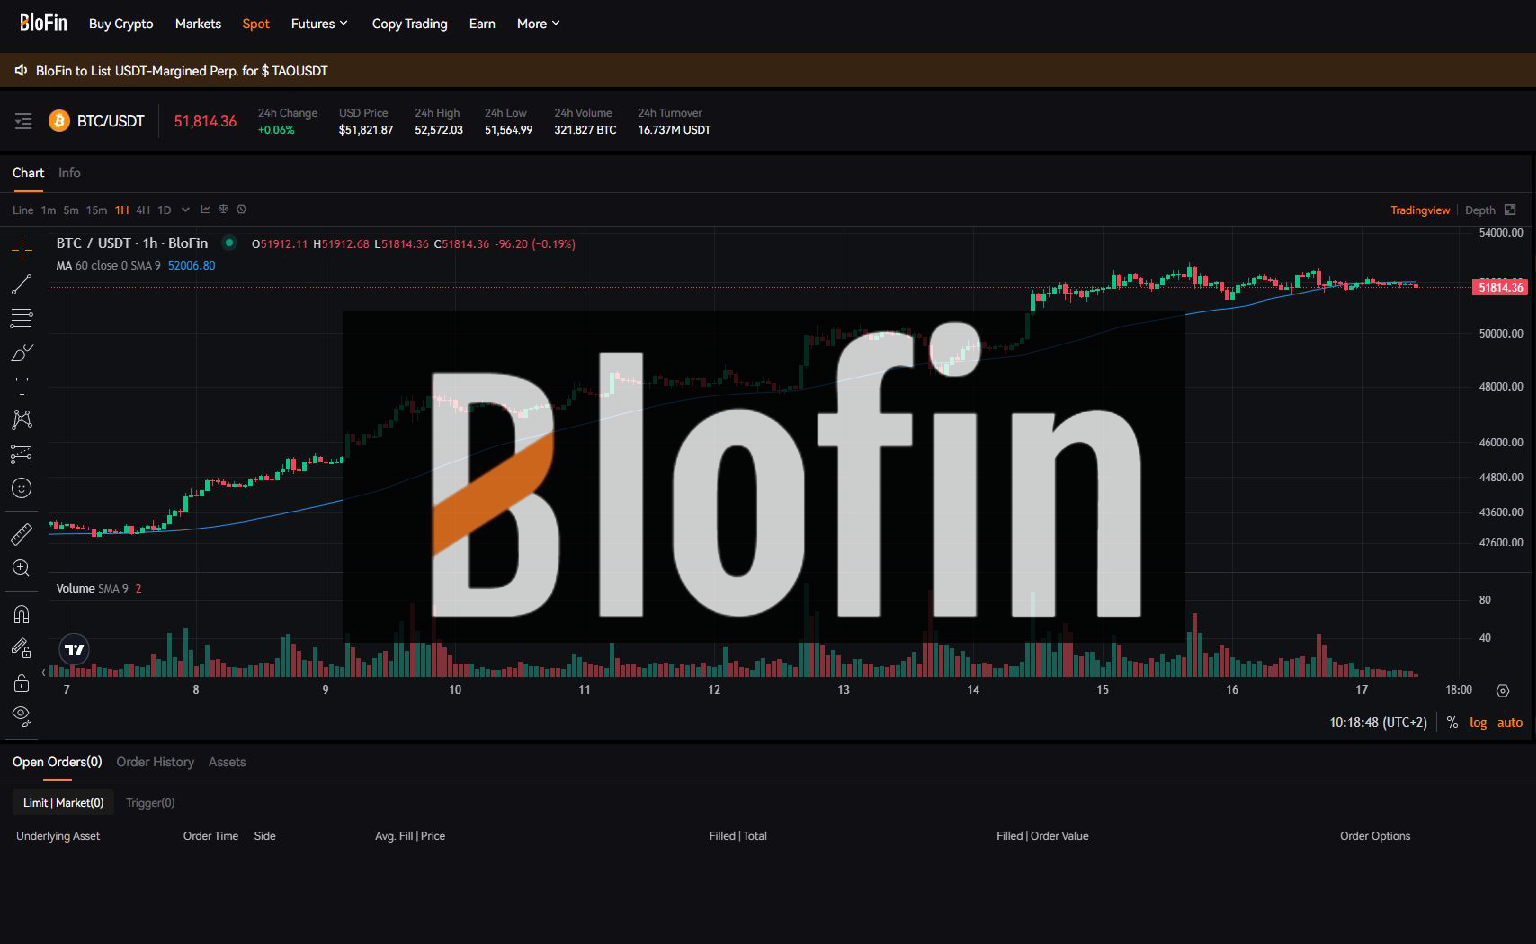1536x944 pixels.
Task: Select the ruler measure tool
Action: (21, 534)
